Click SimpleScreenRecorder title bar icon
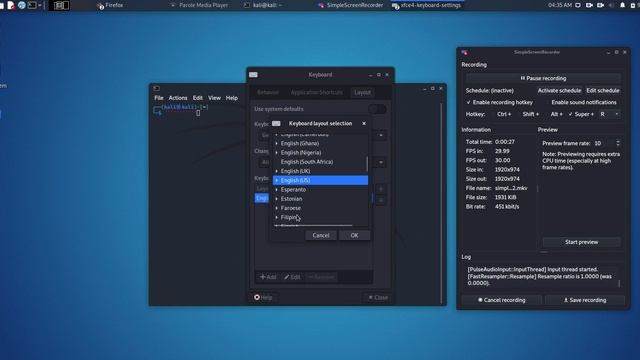This screenshot has width=640, height=360. tap(464, 52)
